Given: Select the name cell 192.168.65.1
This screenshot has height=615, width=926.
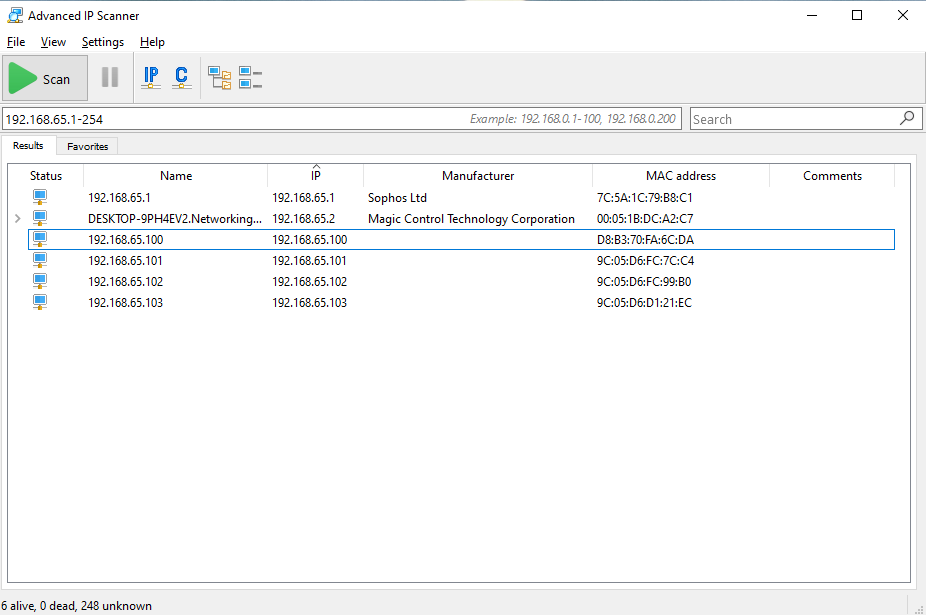Looking at the screenshot, I should [119, 197].
